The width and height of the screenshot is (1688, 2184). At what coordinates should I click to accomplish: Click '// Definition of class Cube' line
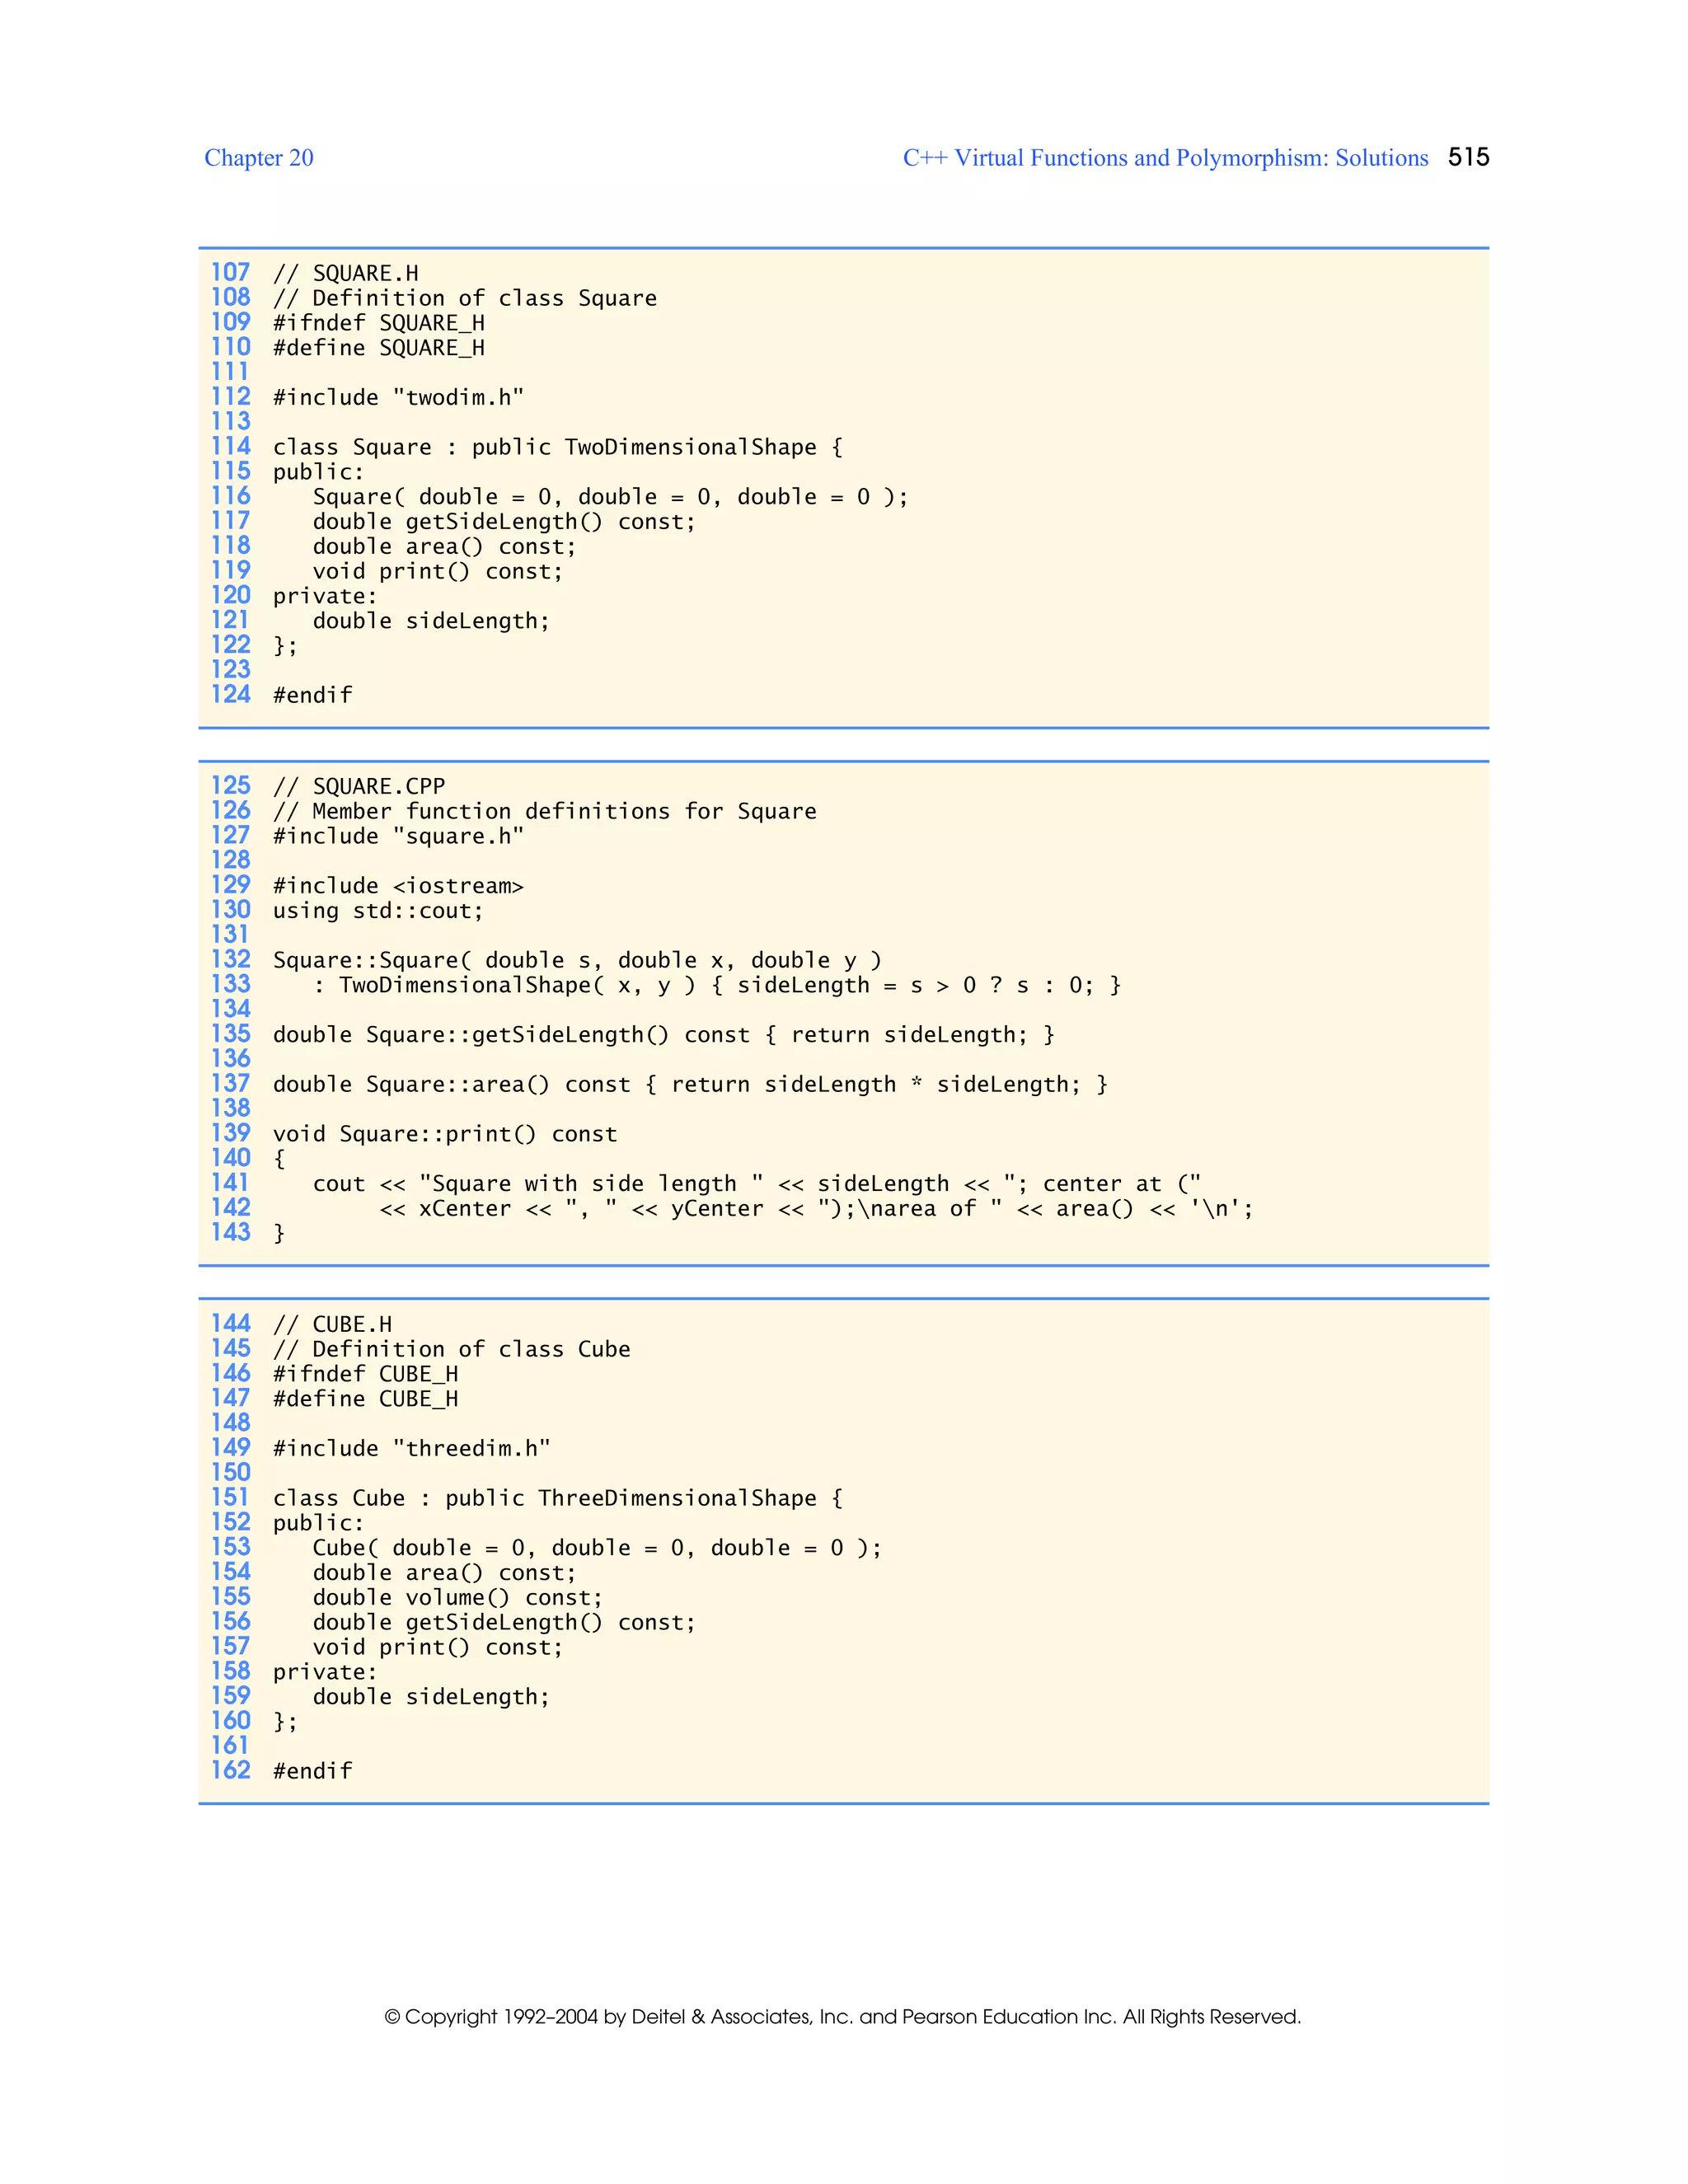pyautogui.click(x=452, y=1350)
